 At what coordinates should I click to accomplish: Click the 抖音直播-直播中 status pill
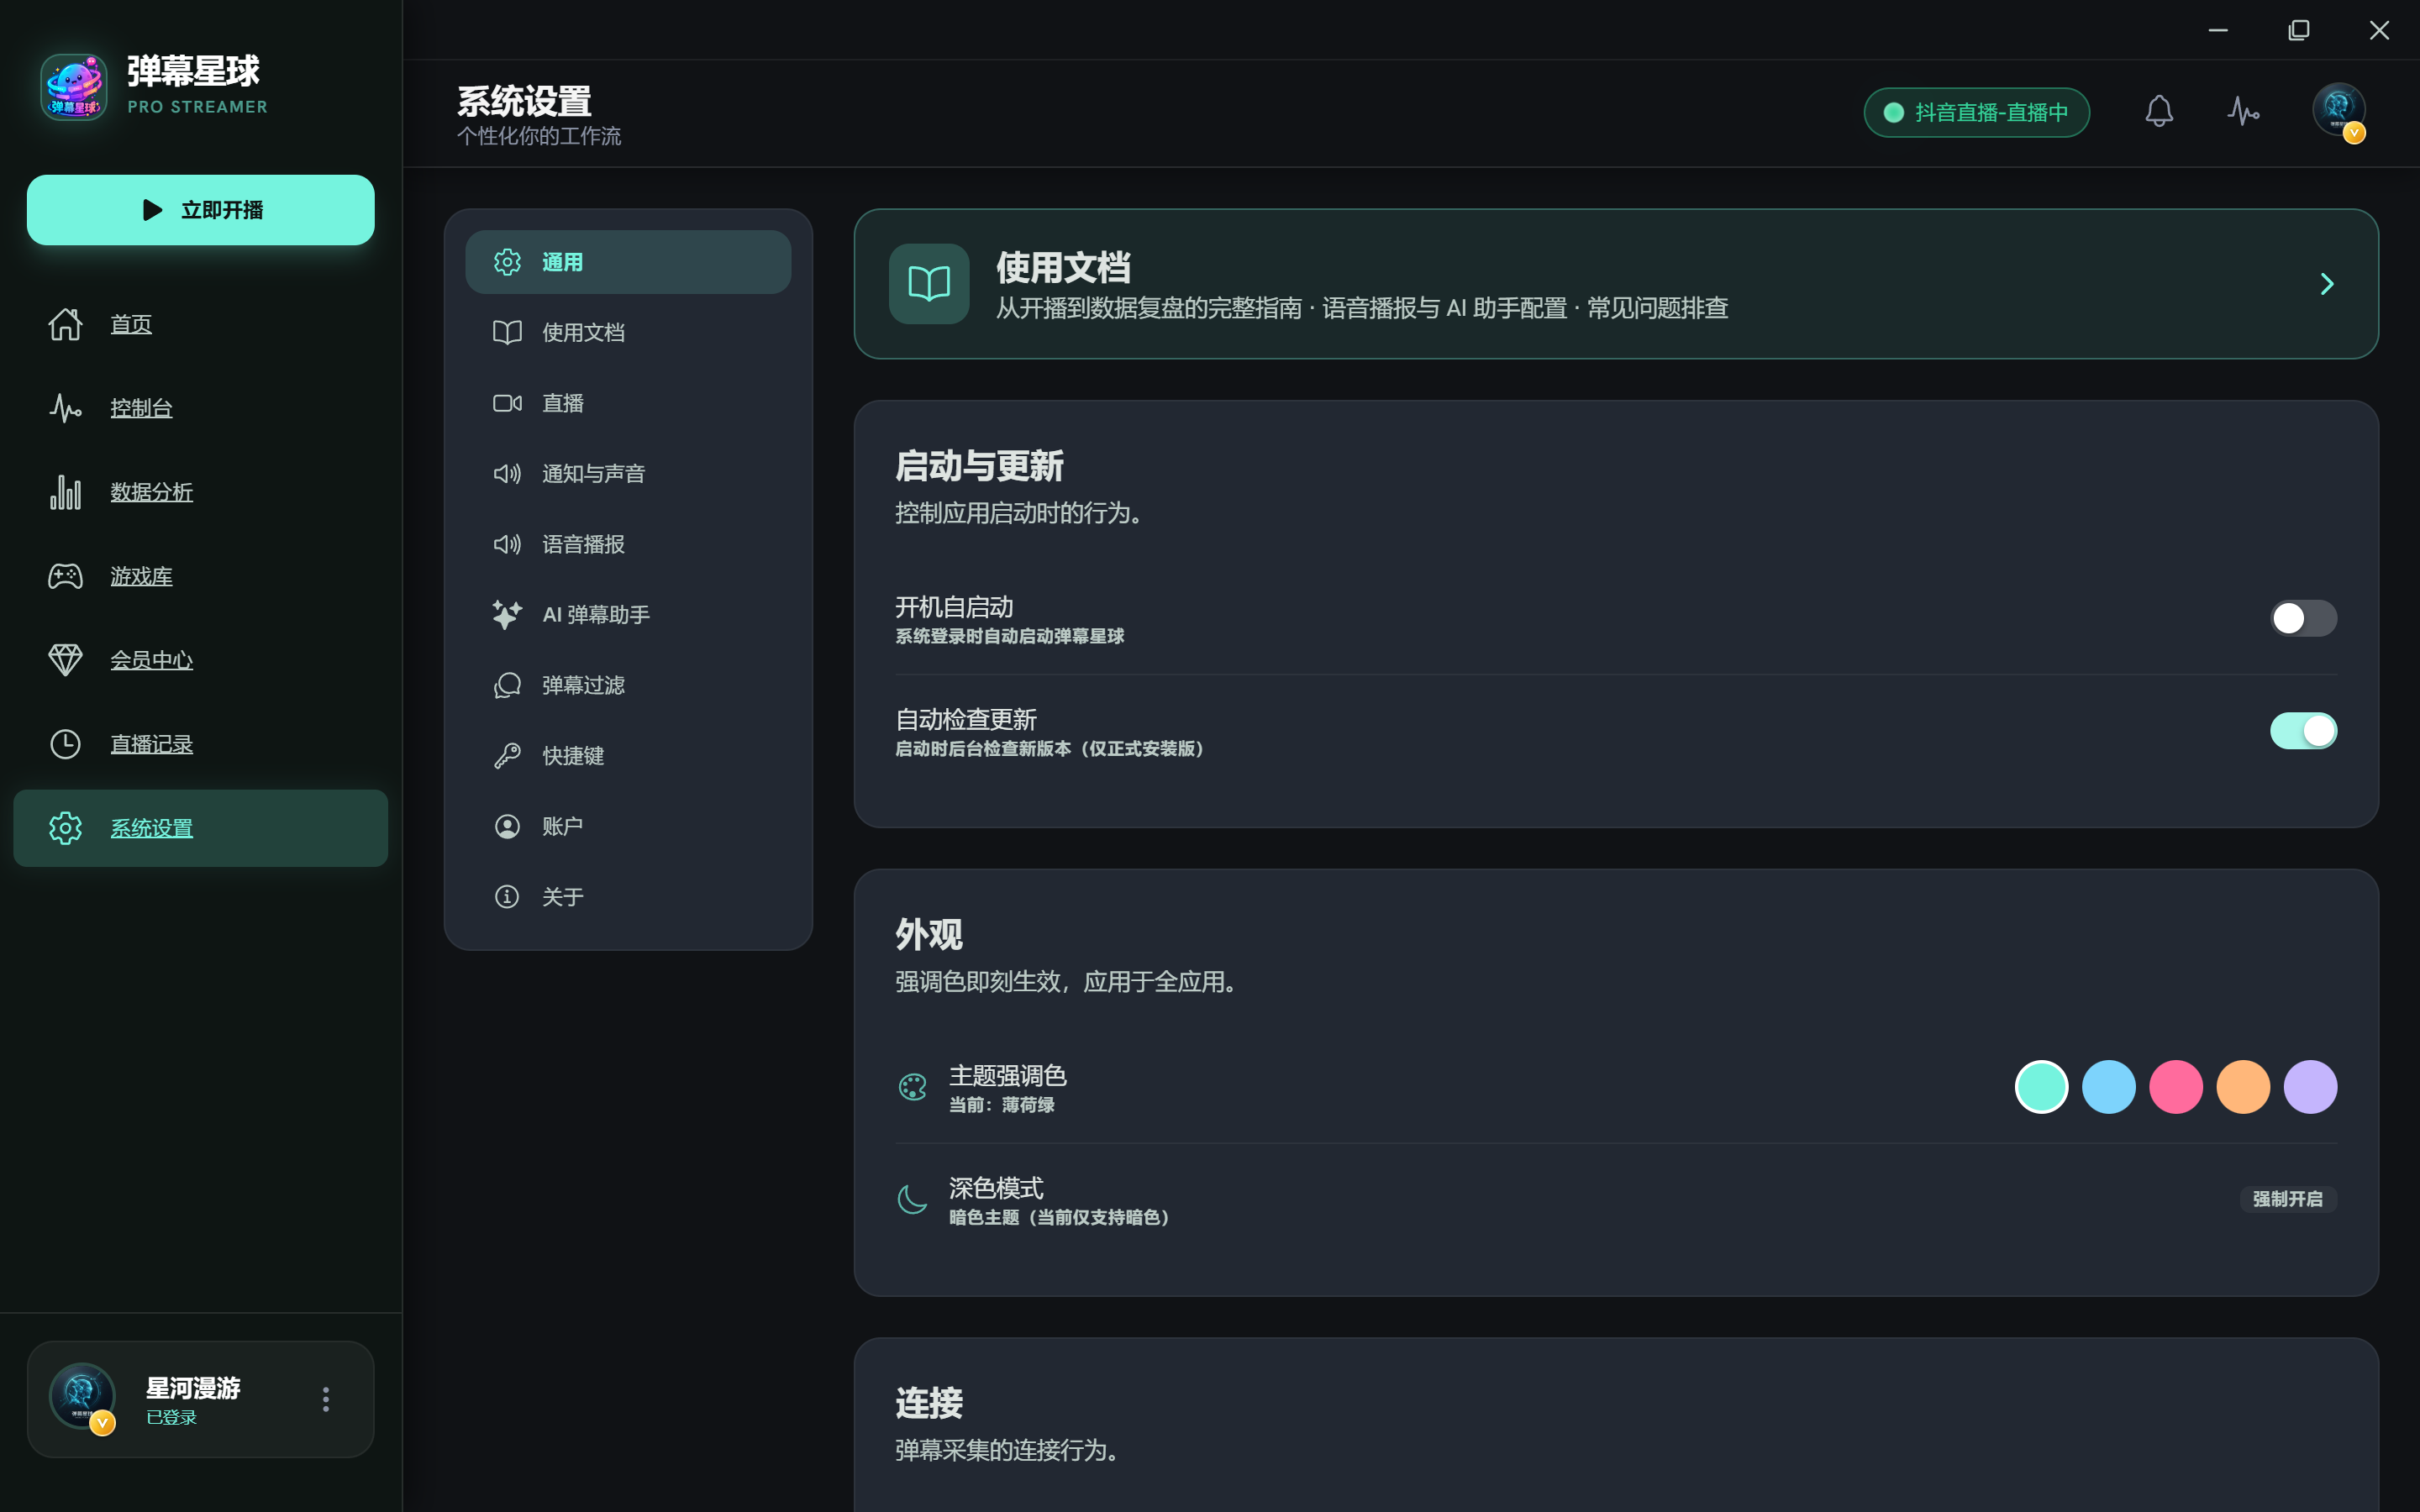click(x=1976, y=112)
